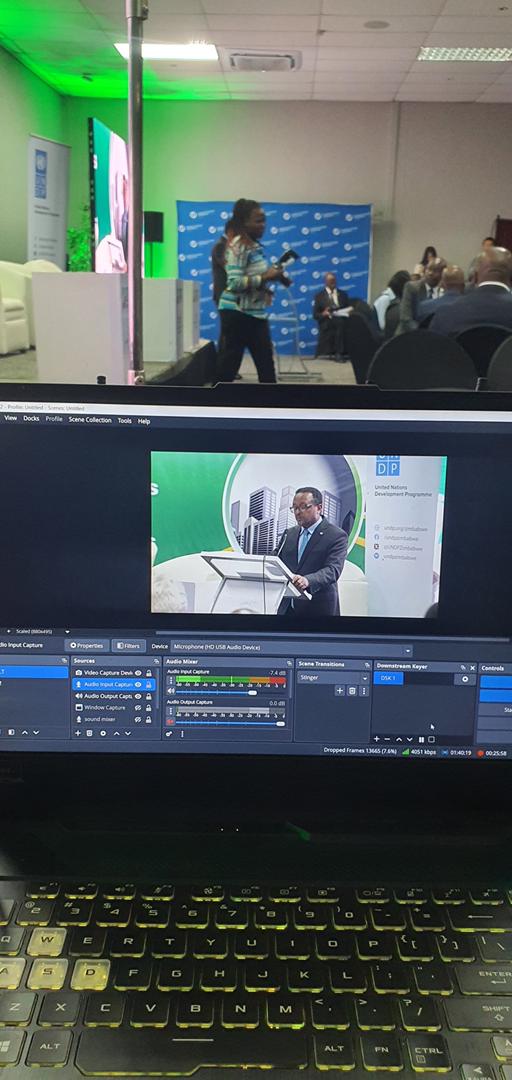
Task: Move the scene up using the Scenes toolbar arrow
Action: pos(24,732)
